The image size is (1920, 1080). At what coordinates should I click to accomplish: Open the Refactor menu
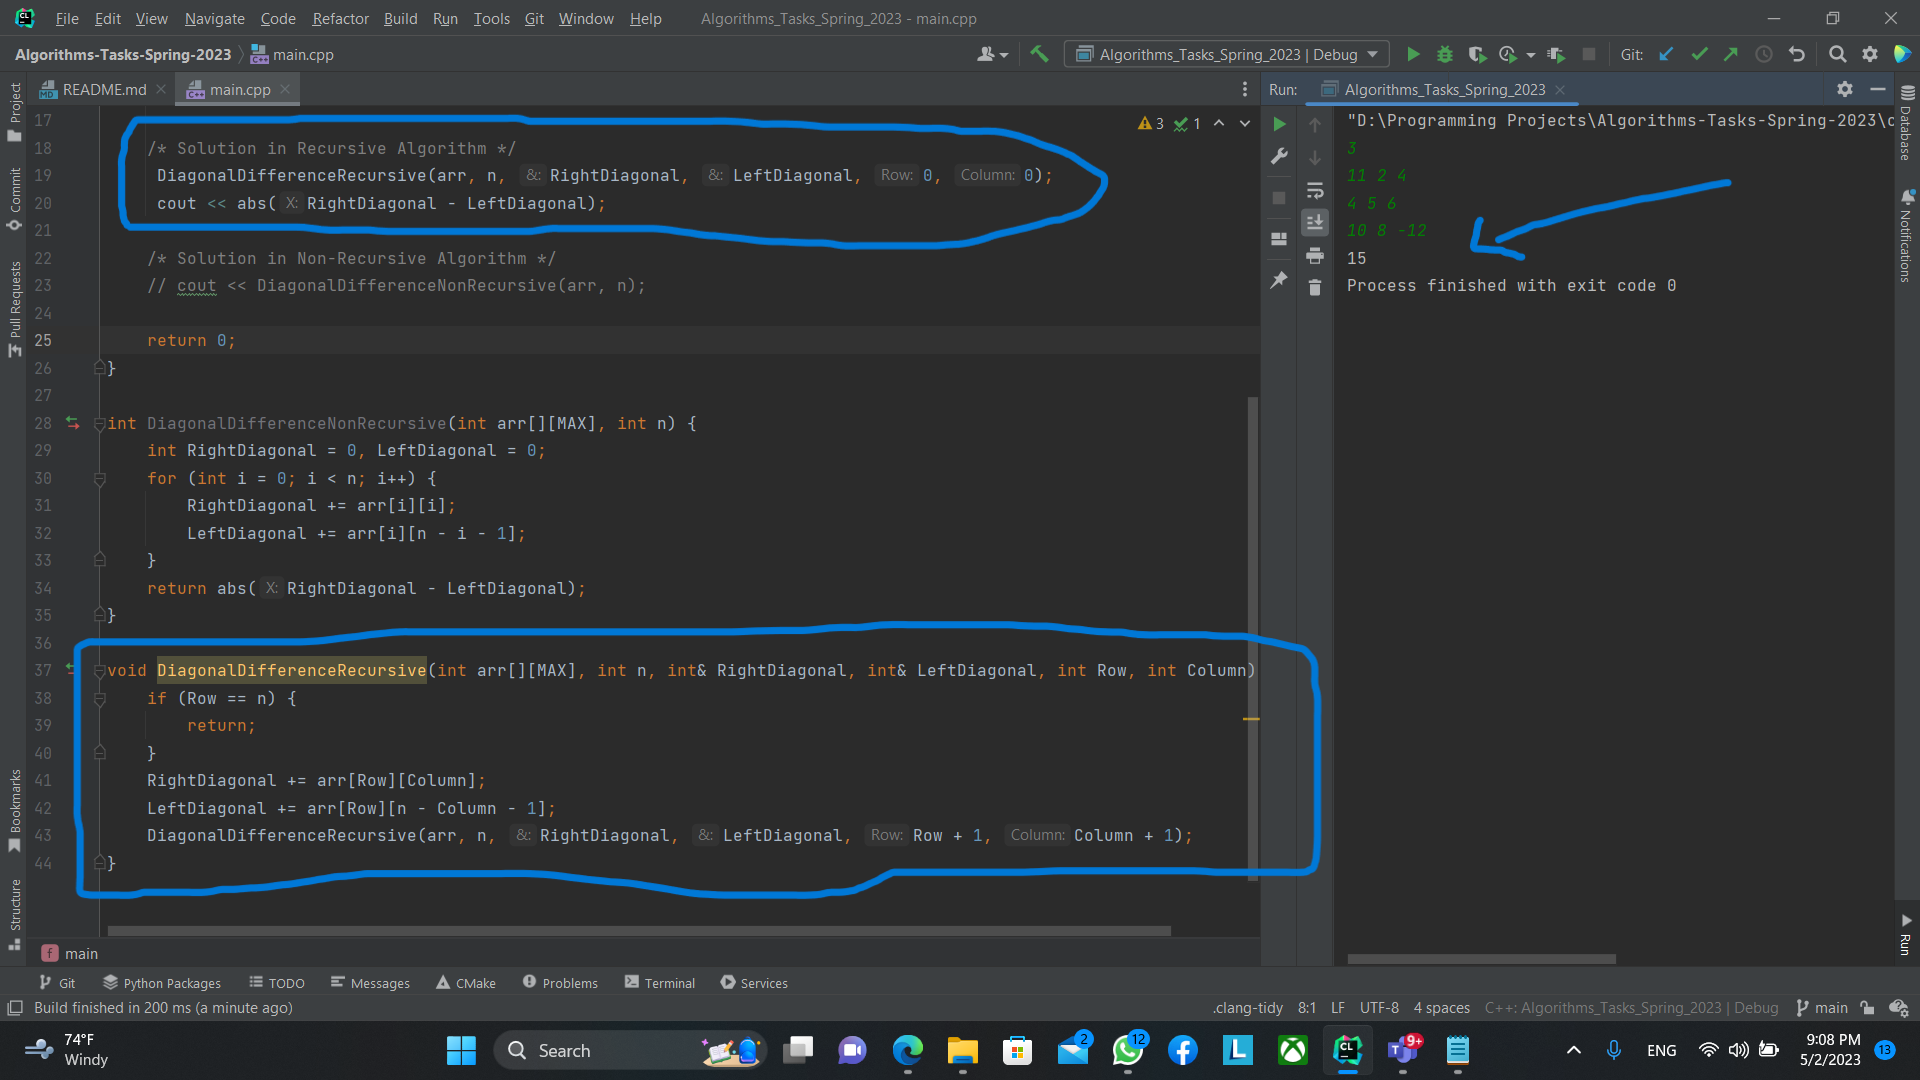pyautogui.click(x=340, y=18)
